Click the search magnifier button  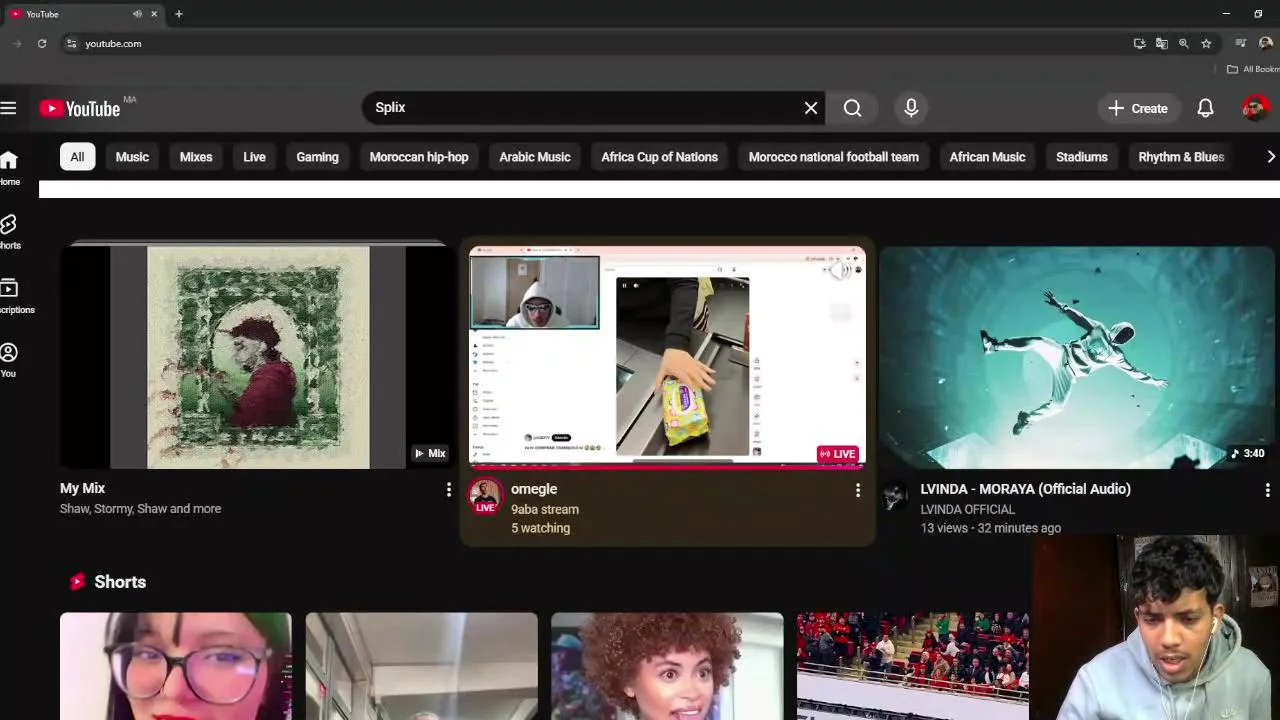coord(852,108)
